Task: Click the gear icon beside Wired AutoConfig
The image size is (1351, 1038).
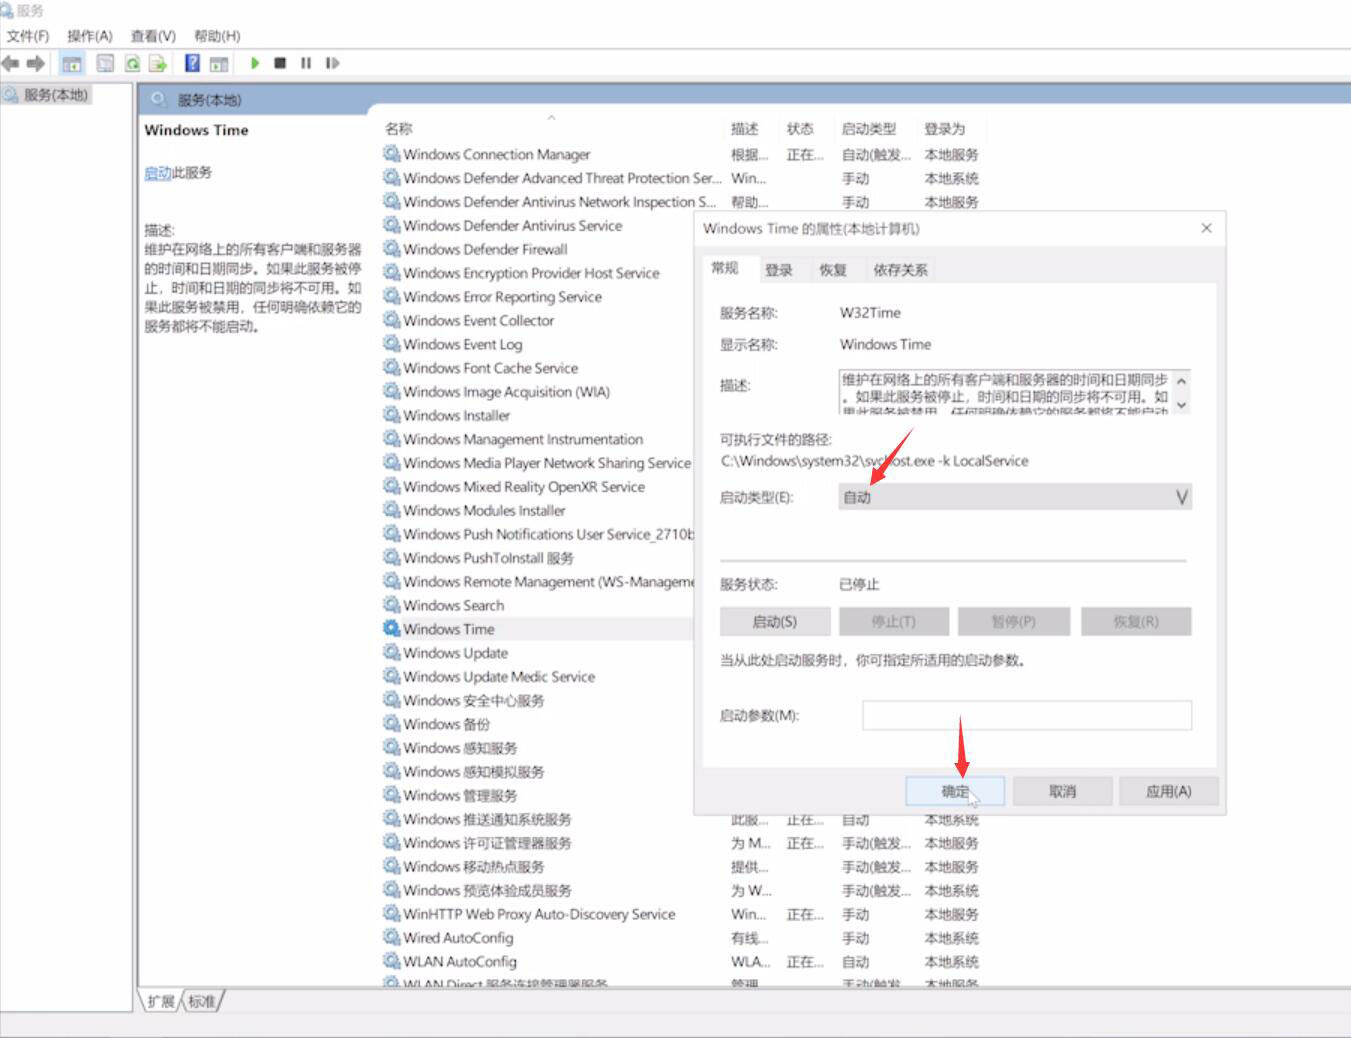Action: (x=392, y=938)
